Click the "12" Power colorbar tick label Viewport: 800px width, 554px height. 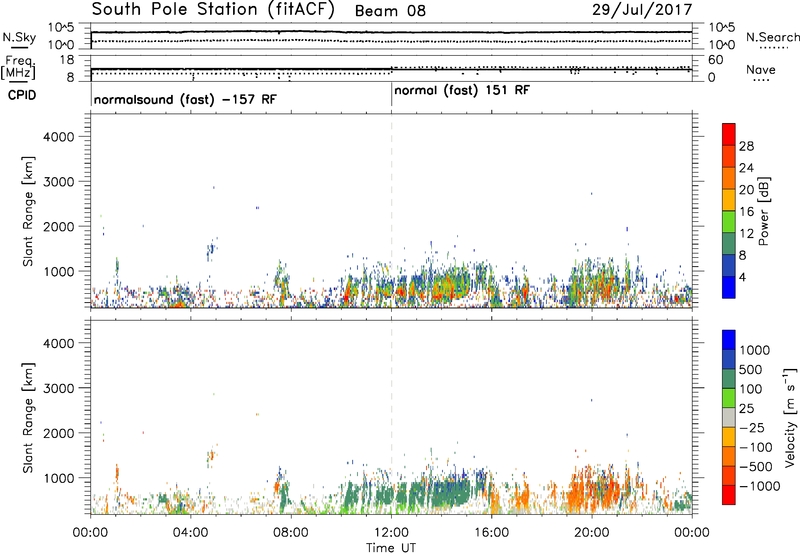pyautogui.click(x=746, y=234)
